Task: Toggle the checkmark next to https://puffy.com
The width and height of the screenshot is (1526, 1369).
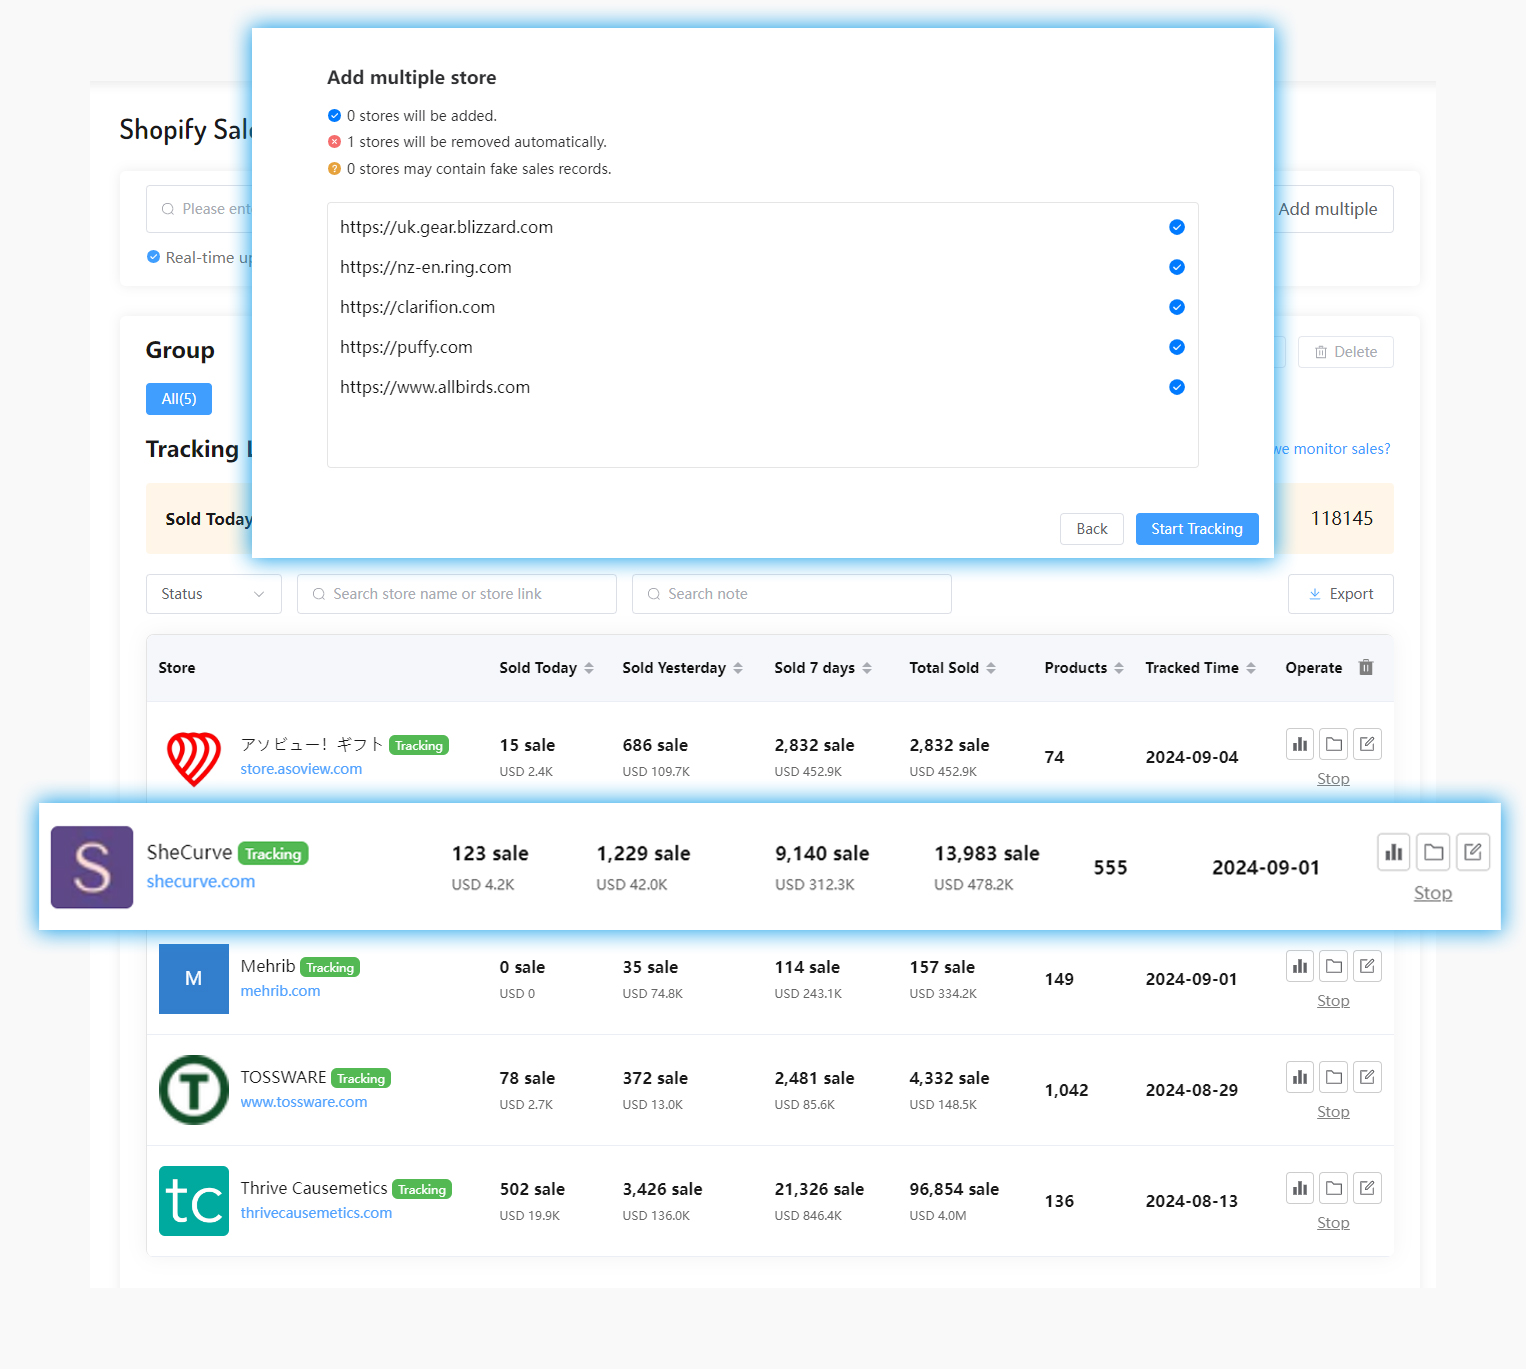Action: (1176, 347)
